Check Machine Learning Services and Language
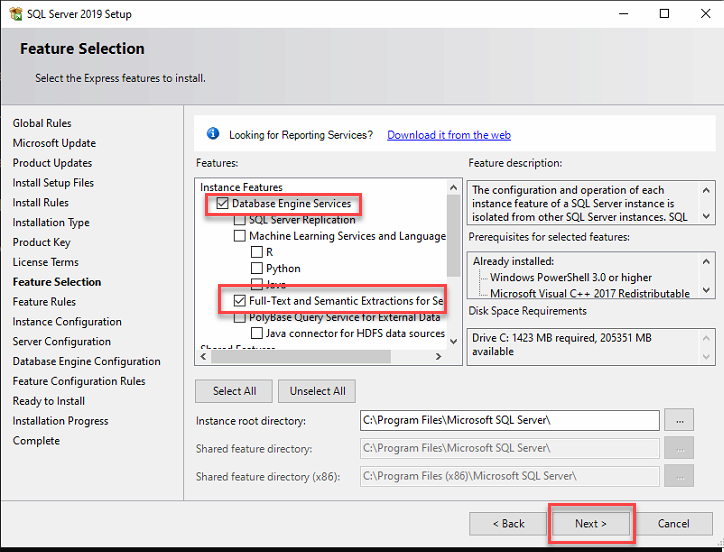The image size is (724, 552). [239, 236]
